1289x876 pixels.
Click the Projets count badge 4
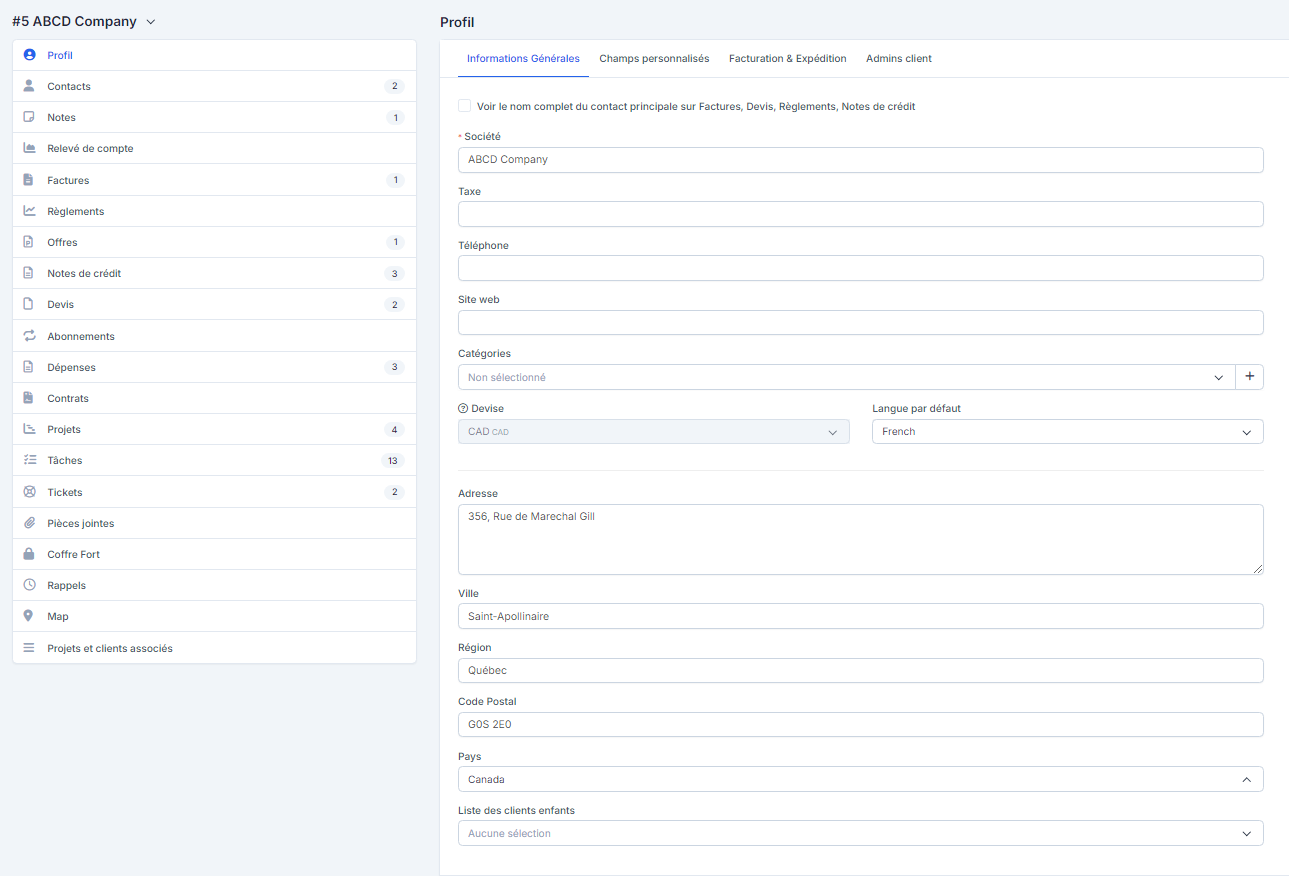pyautogui.click(x=395, y=430)
